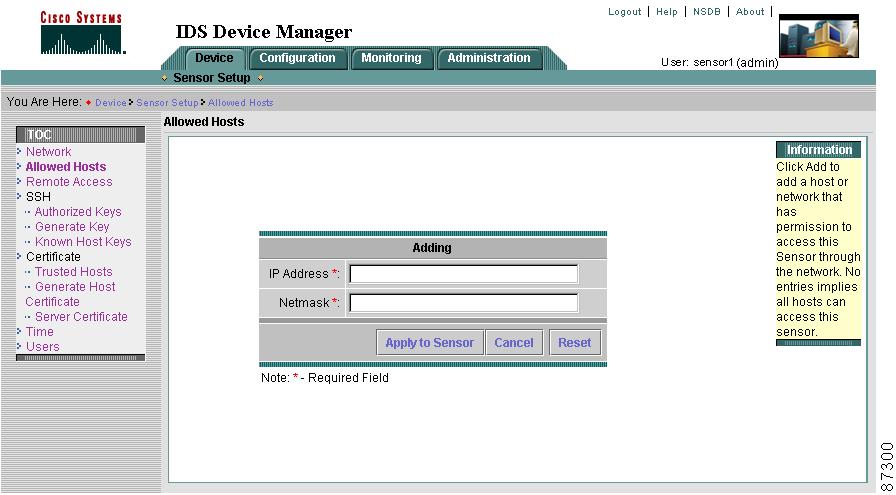
Task: Click the Cancel button
Action: pyautogui.click(x=514, y=342)
